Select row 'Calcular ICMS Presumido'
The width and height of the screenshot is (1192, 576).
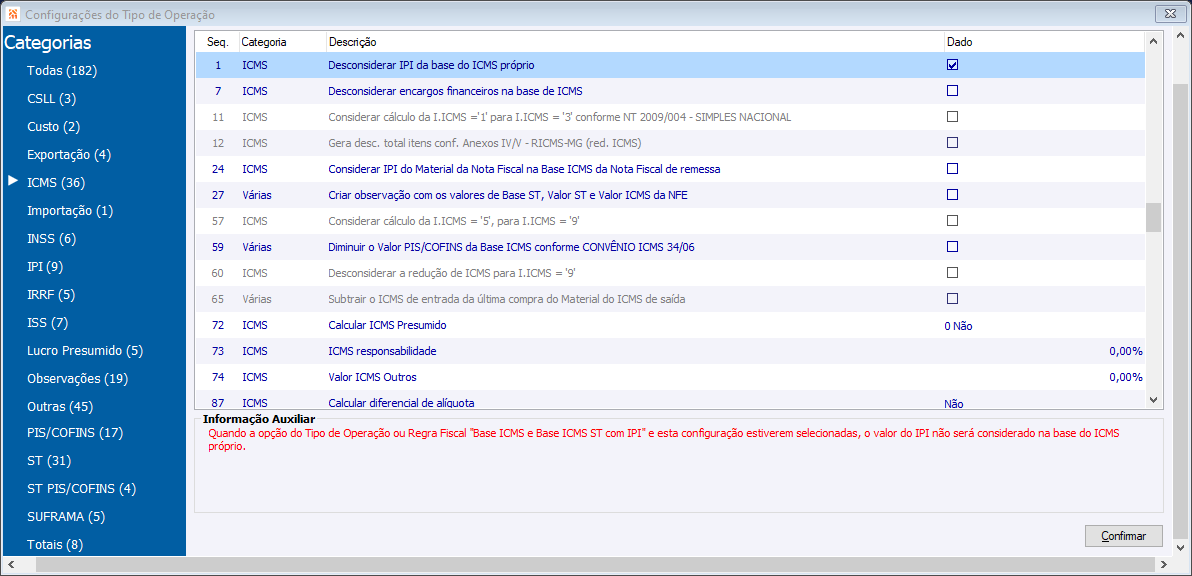(x=670, y=325)
